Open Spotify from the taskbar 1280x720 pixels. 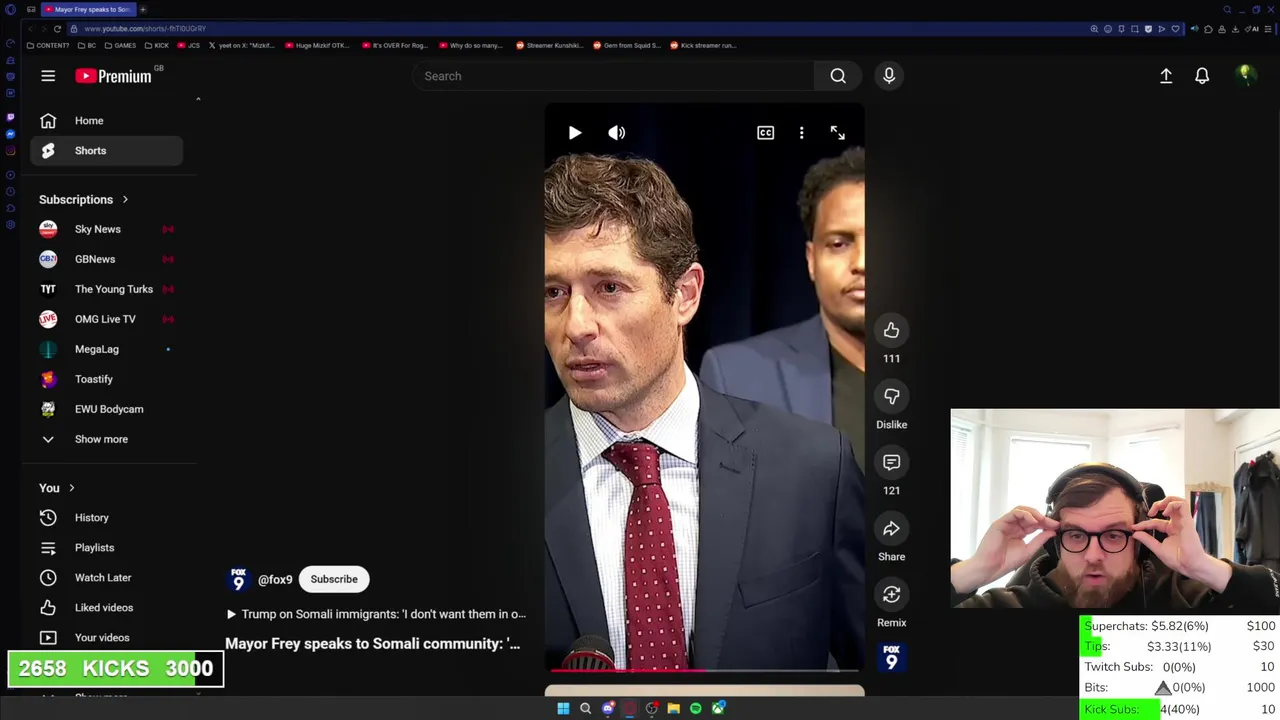pyautogui.click(x=696, y=708)
